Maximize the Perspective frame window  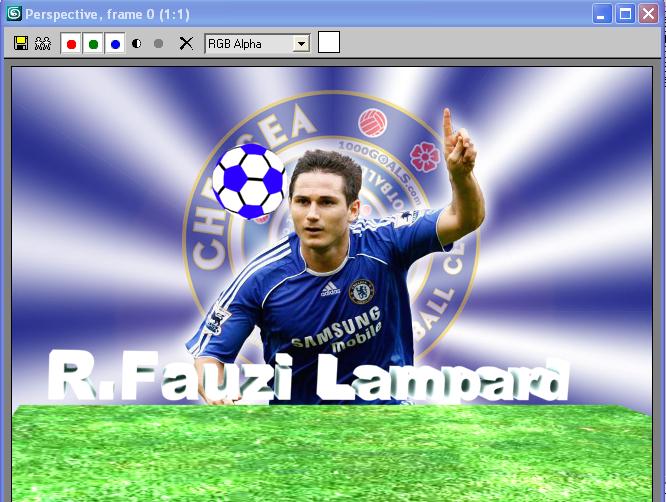625,14
